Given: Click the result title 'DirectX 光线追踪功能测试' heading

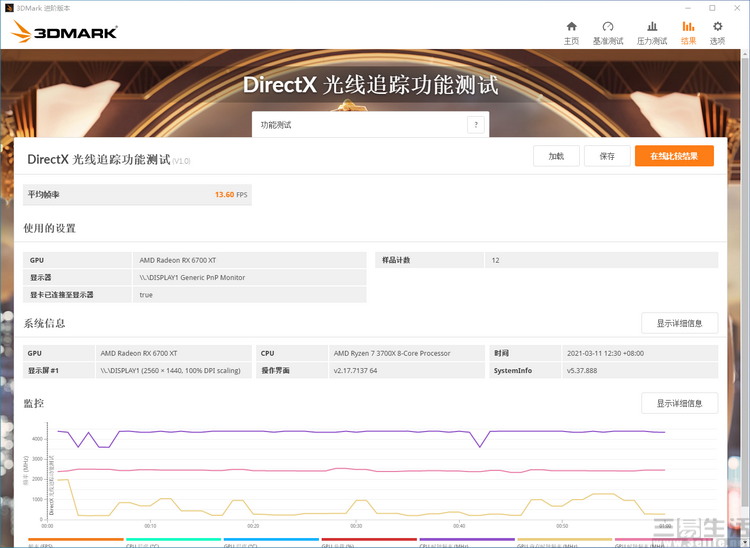Looking at the screenshot, I should [99, 159].
